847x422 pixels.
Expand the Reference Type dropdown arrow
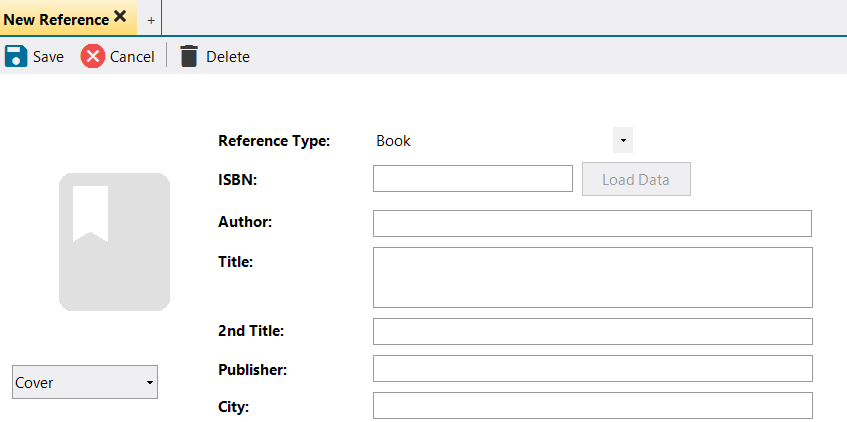tap(623, 141)
